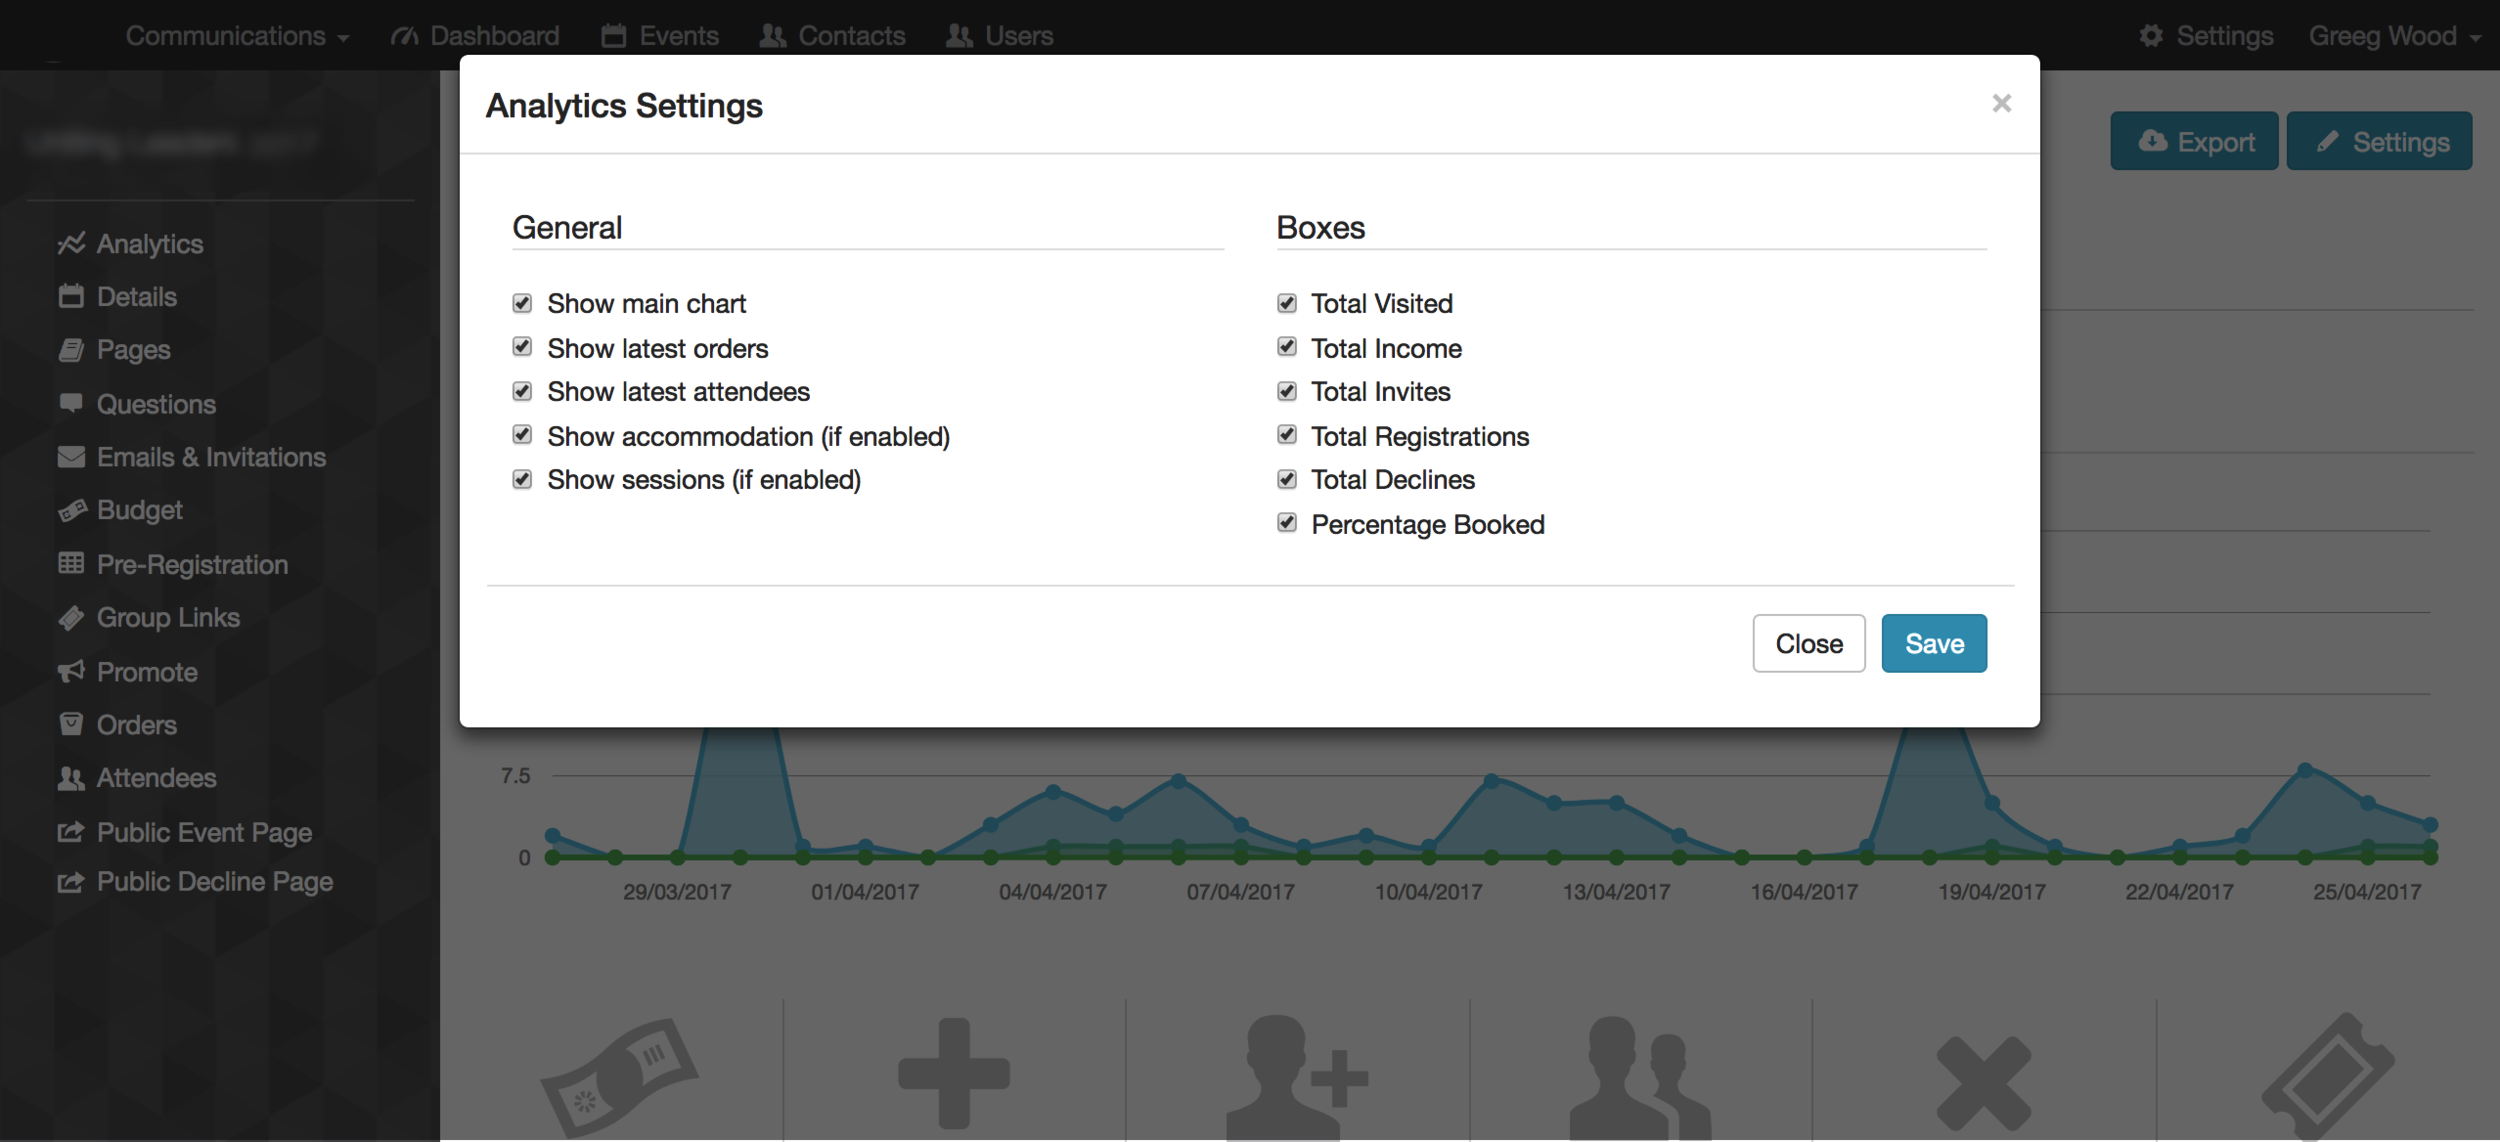Open Group Links sidebar item
2500x1142 pixels.
149,618
